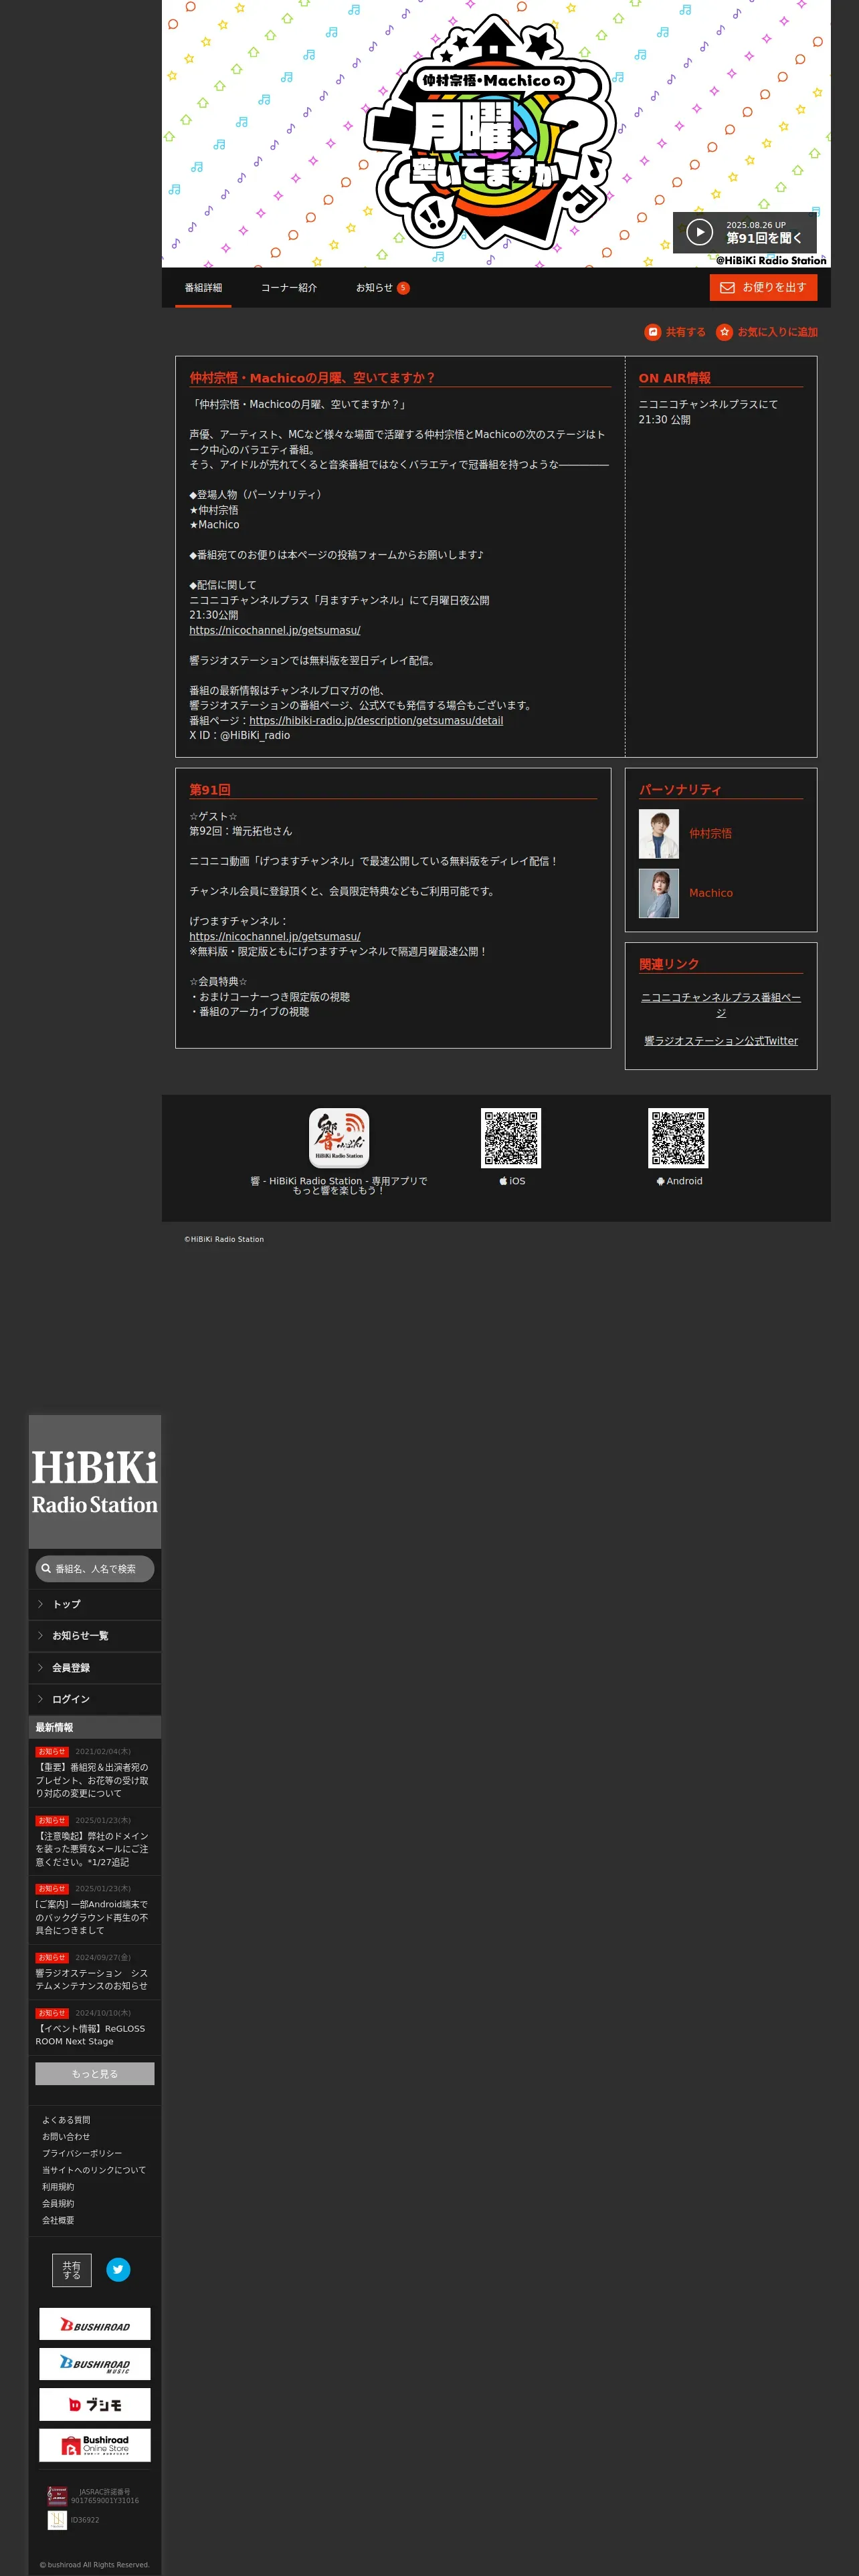This screenshot has height=2576, width=859.
Task: Click the red Bushiroad banner logo
Action: pos(95,2324)
